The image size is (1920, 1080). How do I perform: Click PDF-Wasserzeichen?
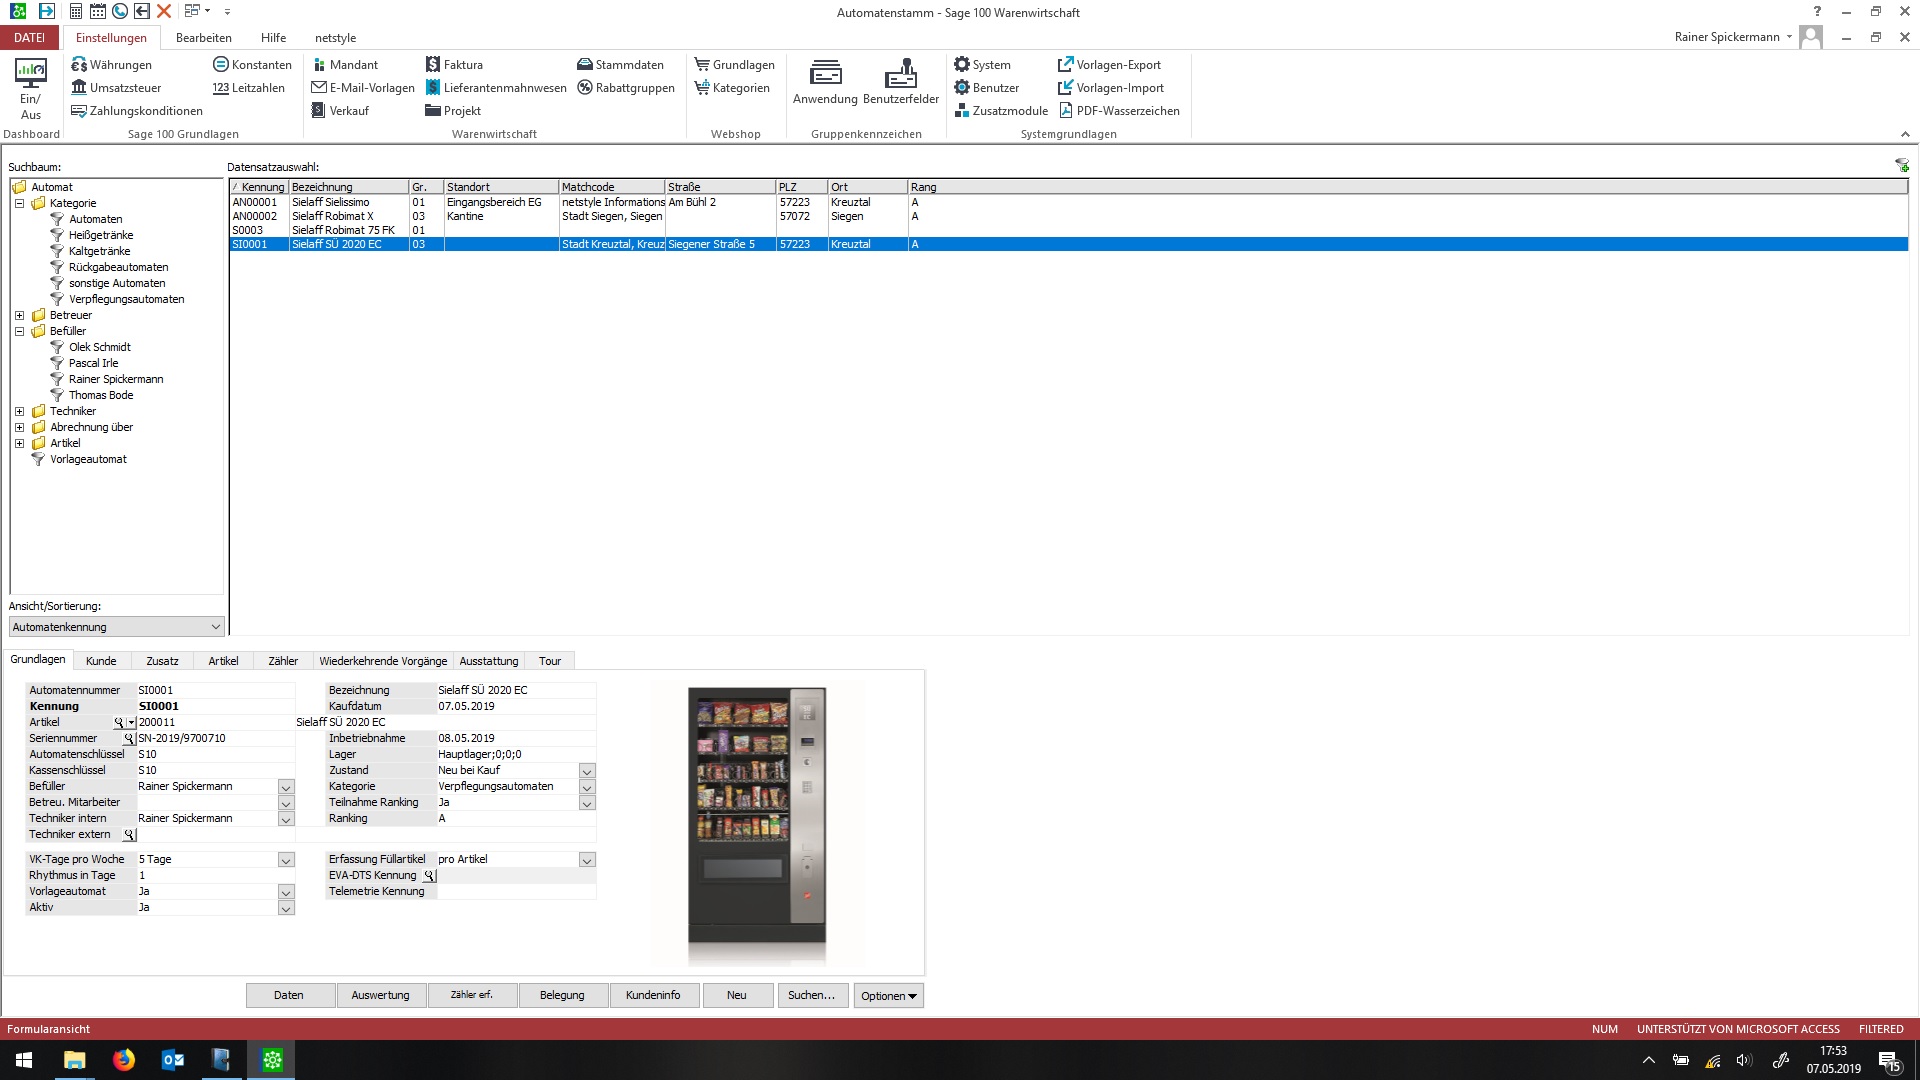1119,111
